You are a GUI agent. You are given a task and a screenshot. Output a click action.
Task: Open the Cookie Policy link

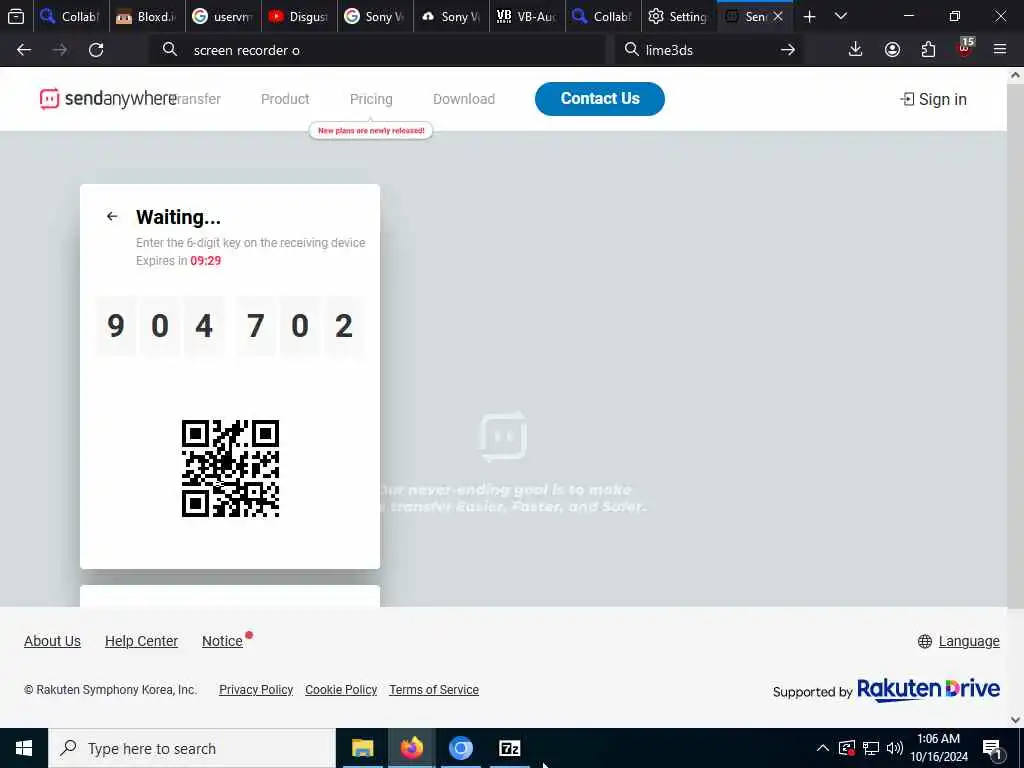pyautogui.click(x=341, y=690)
